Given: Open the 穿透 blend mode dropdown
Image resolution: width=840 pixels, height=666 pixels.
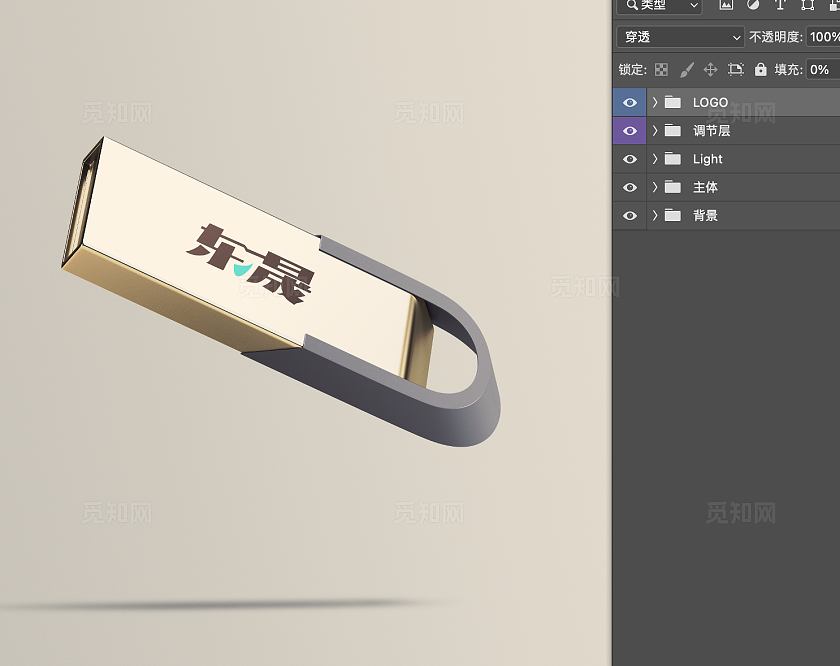Looking at the screenshot, I should pos(681,37).
